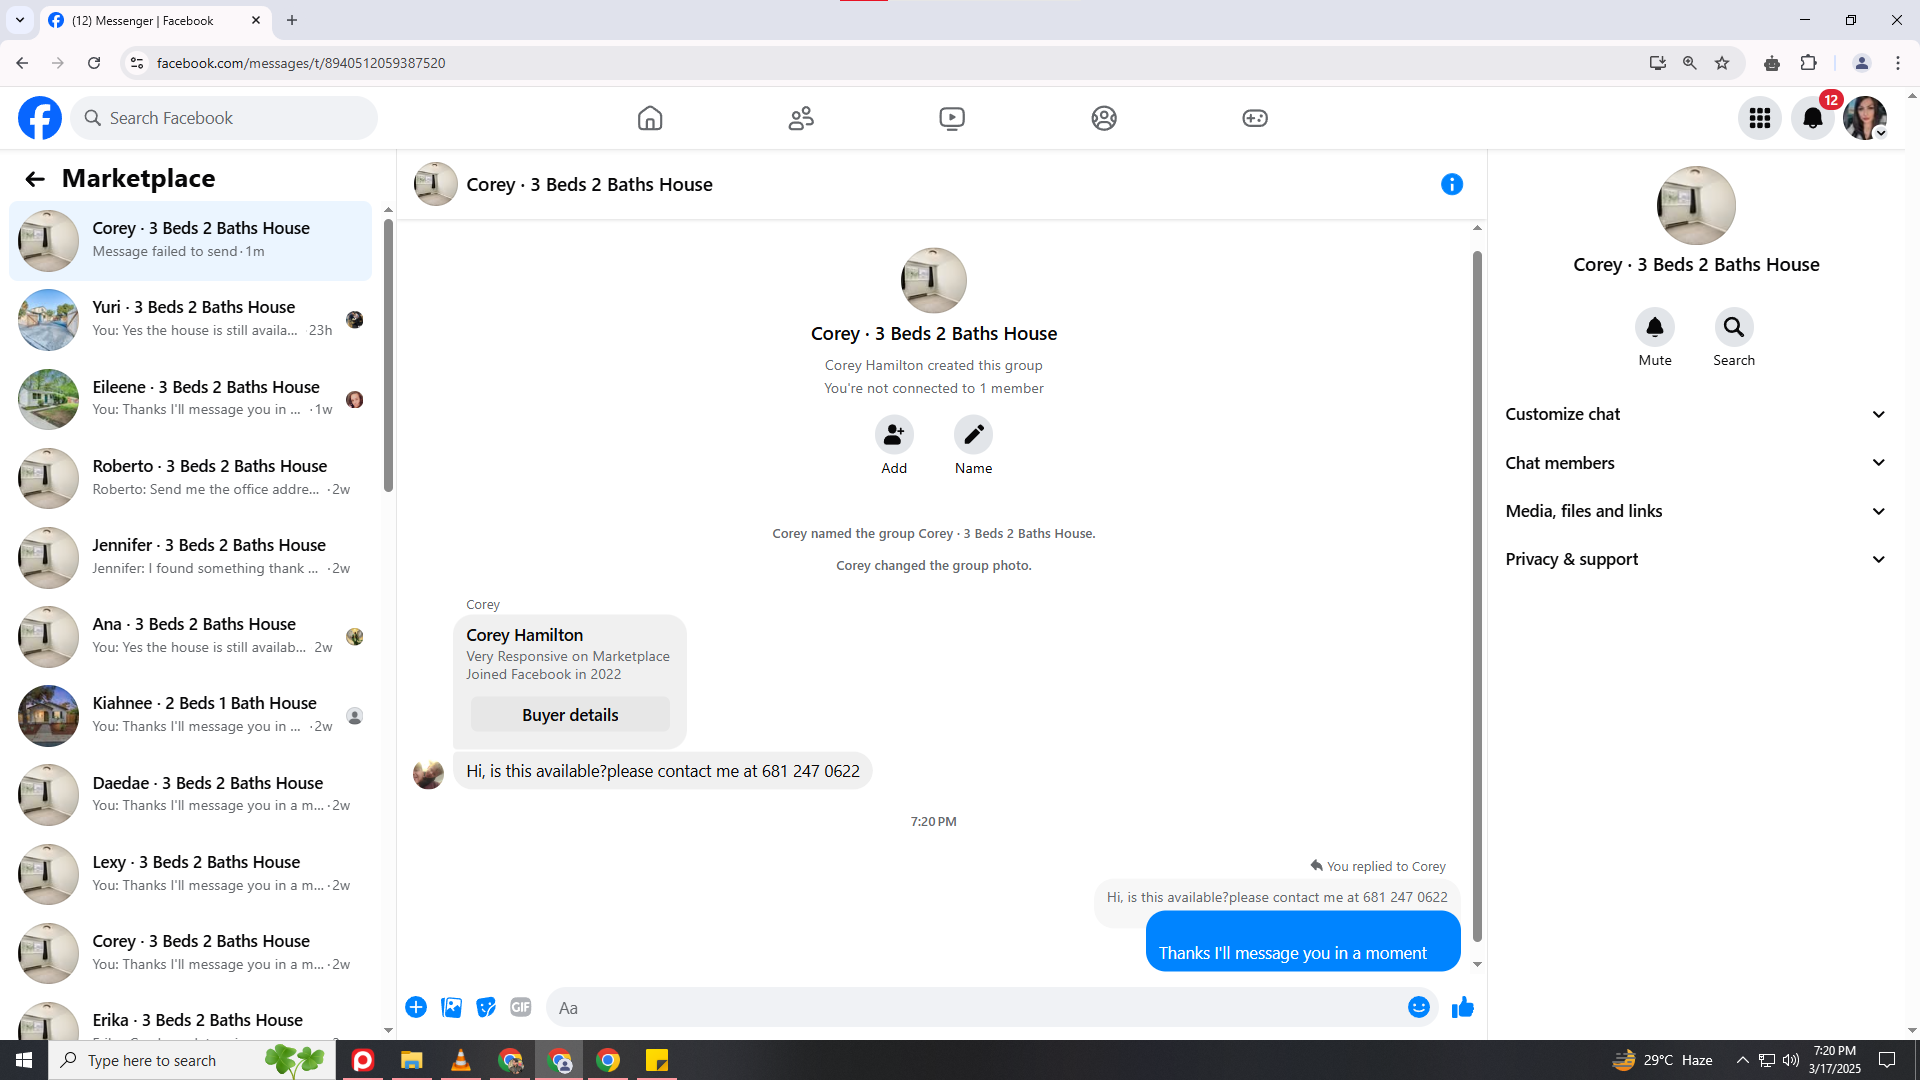Add people to the group chat
The image size is (1920, 1080).
point(894,435)
